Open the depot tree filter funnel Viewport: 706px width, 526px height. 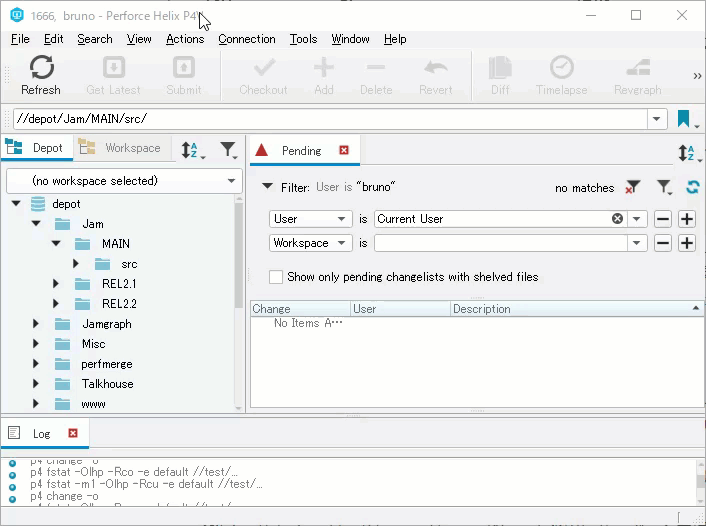click(x=229, y=150)
